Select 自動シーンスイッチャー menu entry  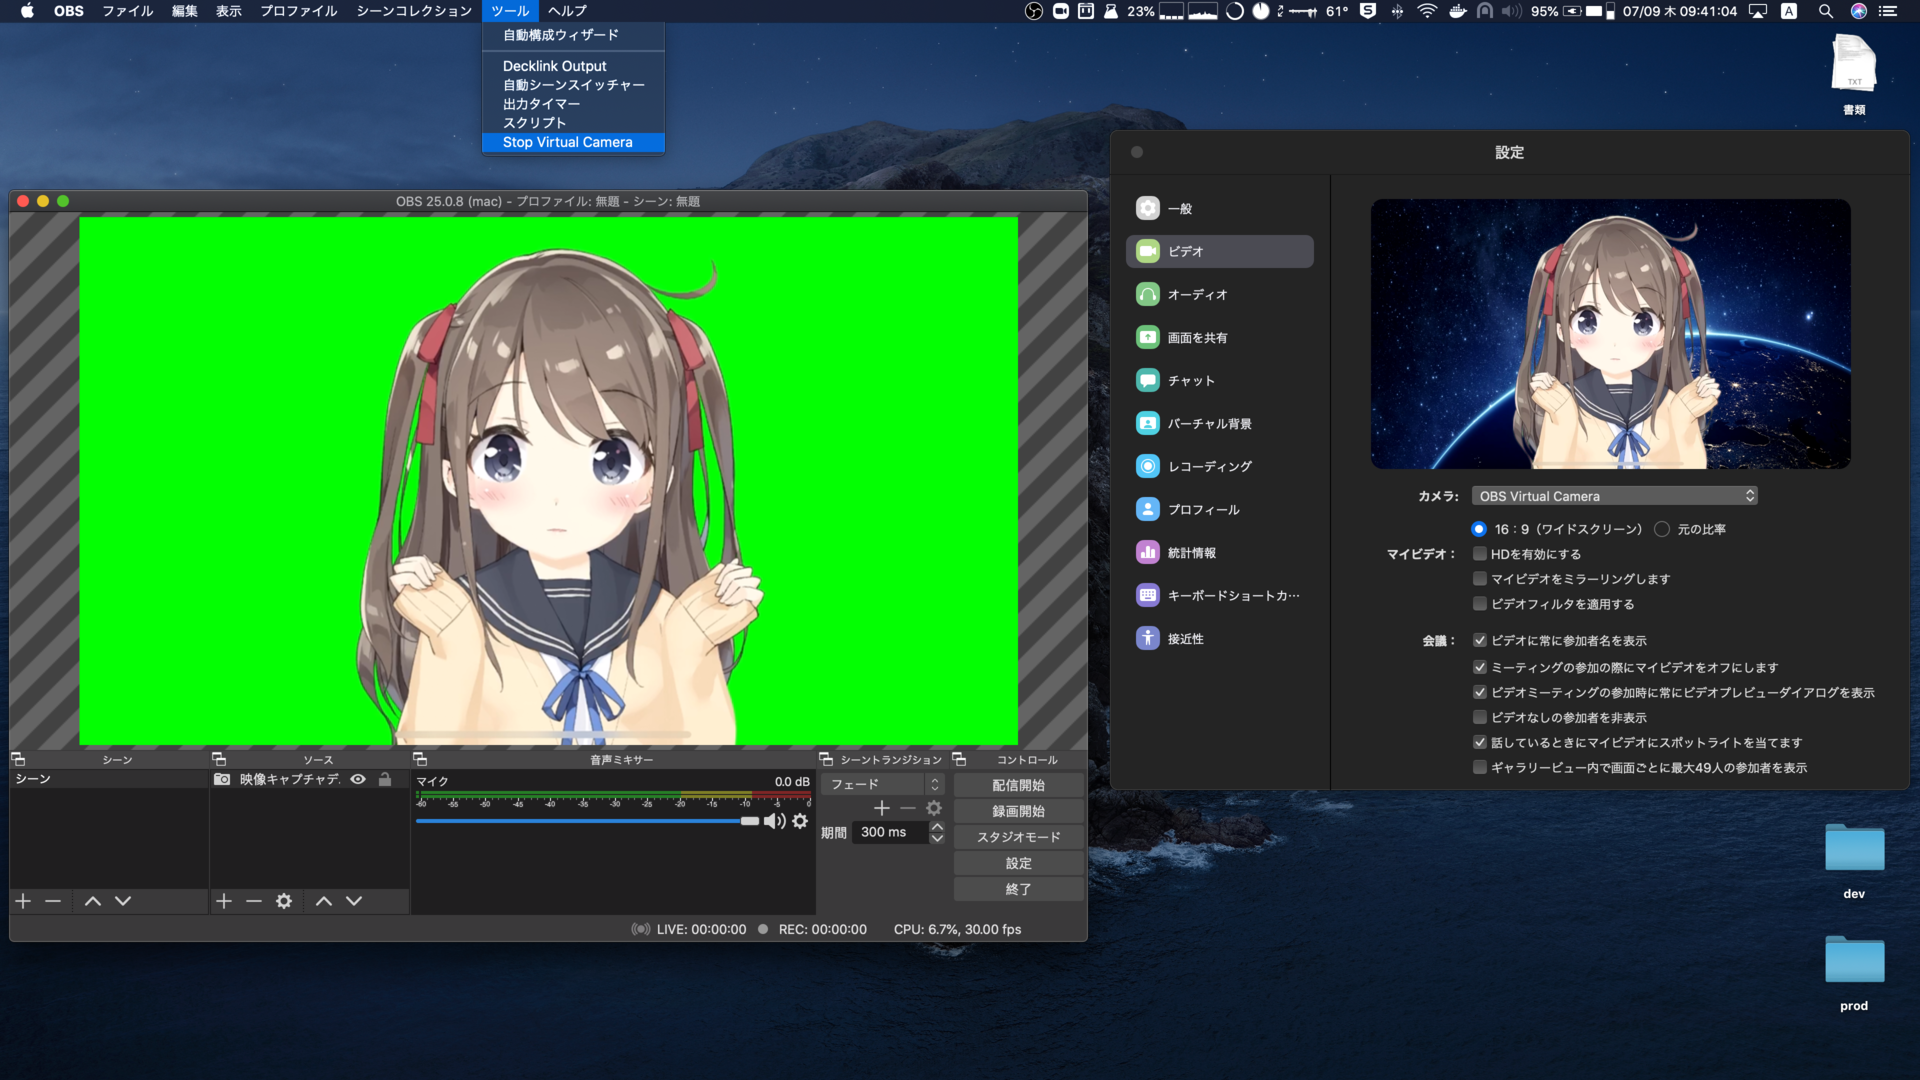[573, 85]
